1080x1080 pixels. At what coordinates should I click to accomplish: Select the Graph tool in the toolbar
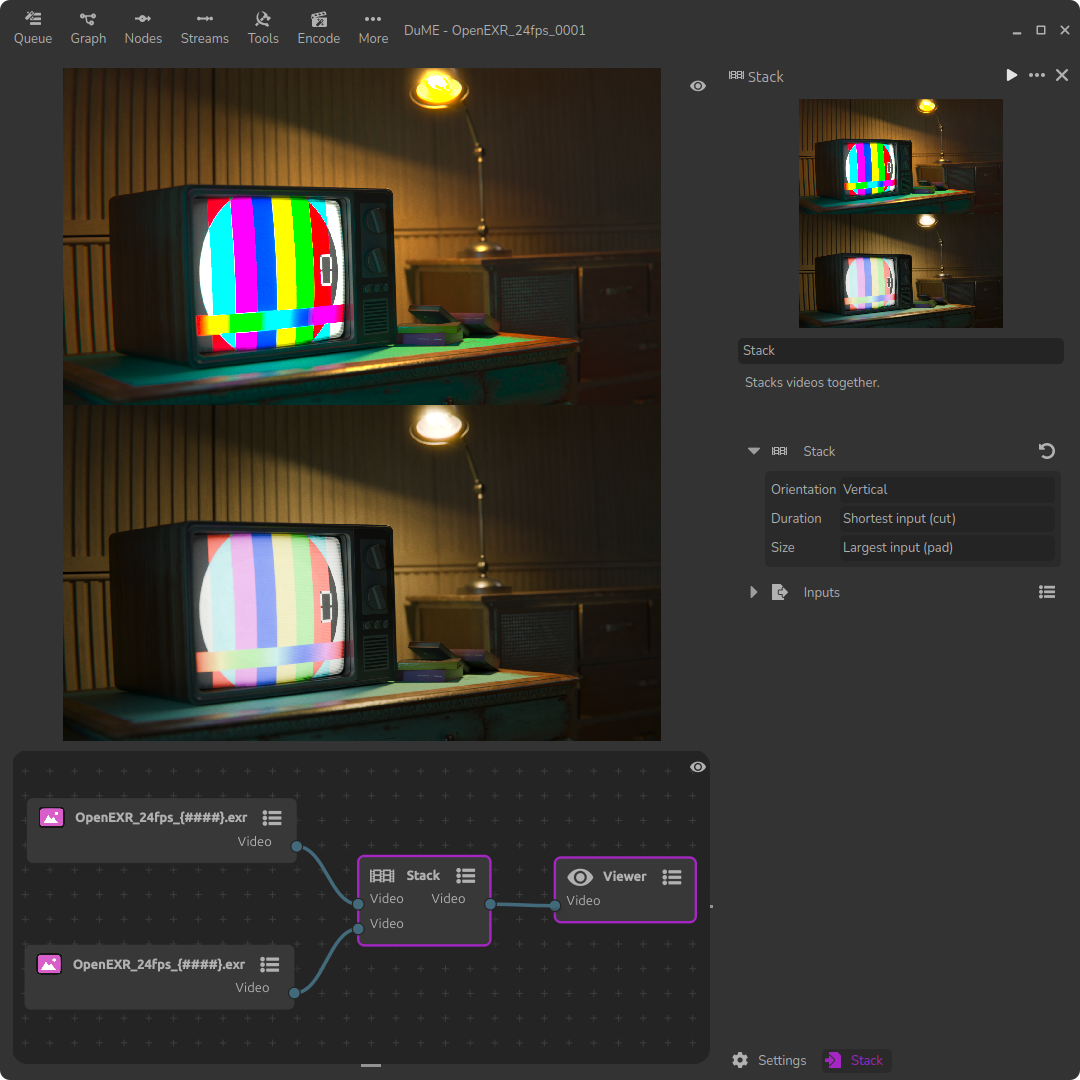pos(87,27)
